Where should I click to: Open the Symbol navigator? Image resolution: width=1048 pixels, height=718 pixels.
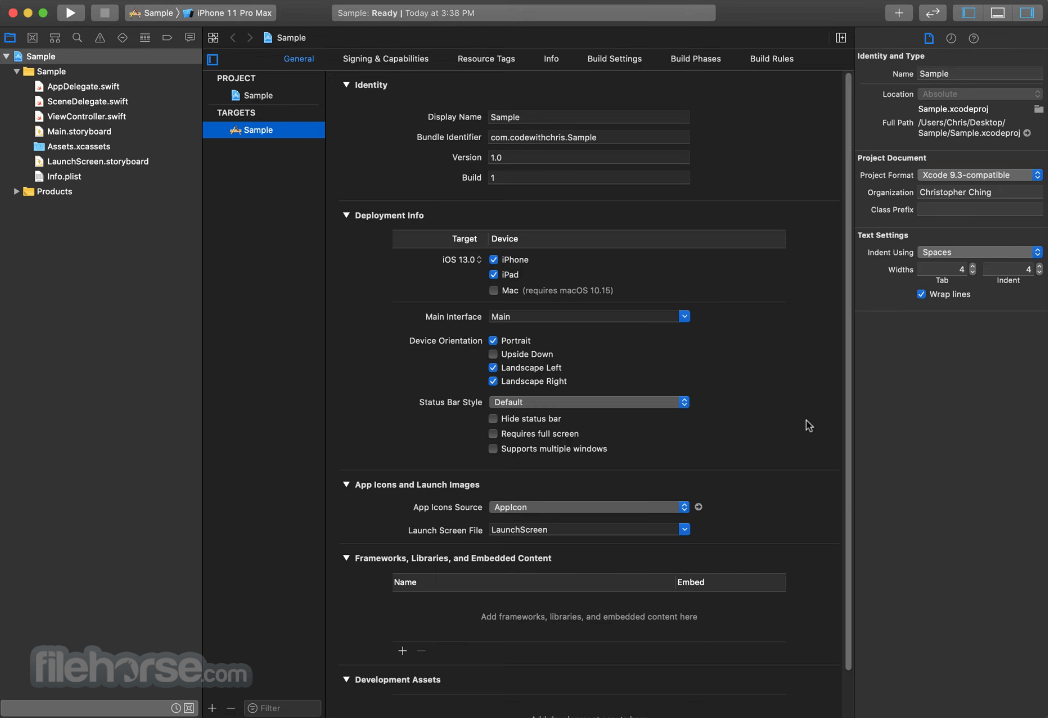(x=55, y=38)
